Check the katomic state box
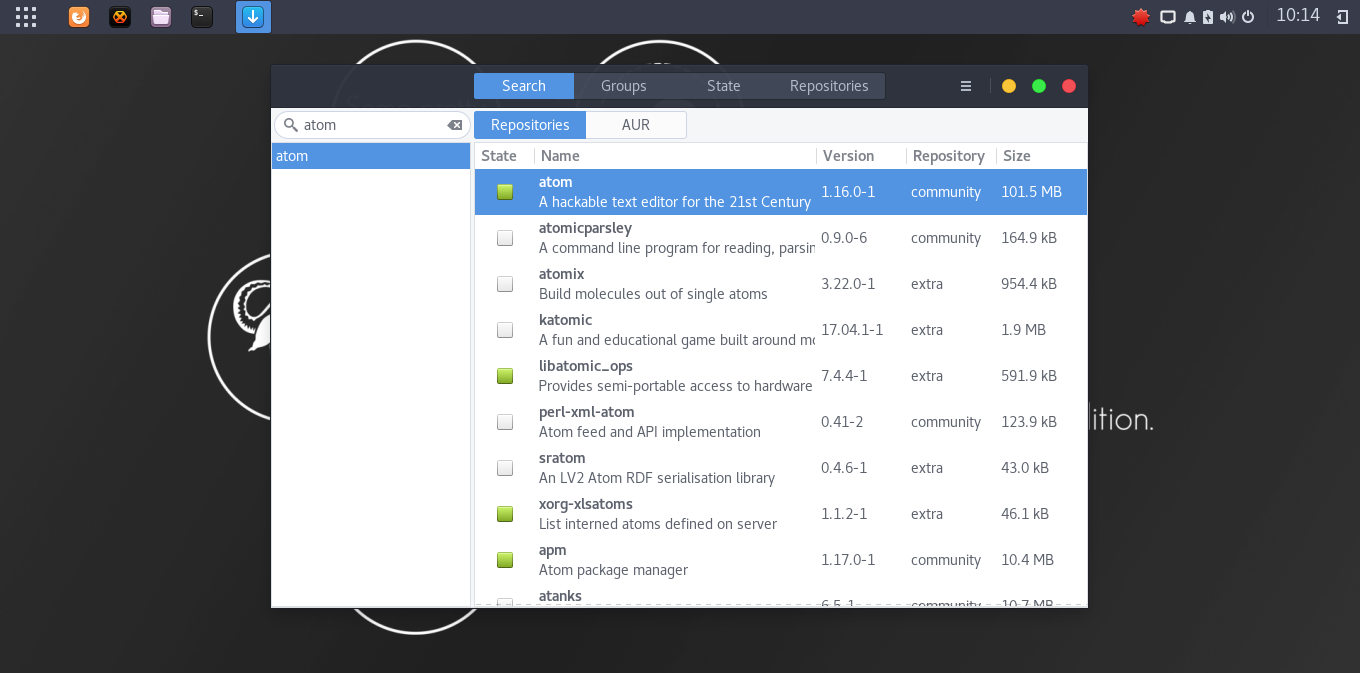 click(505, 330)
